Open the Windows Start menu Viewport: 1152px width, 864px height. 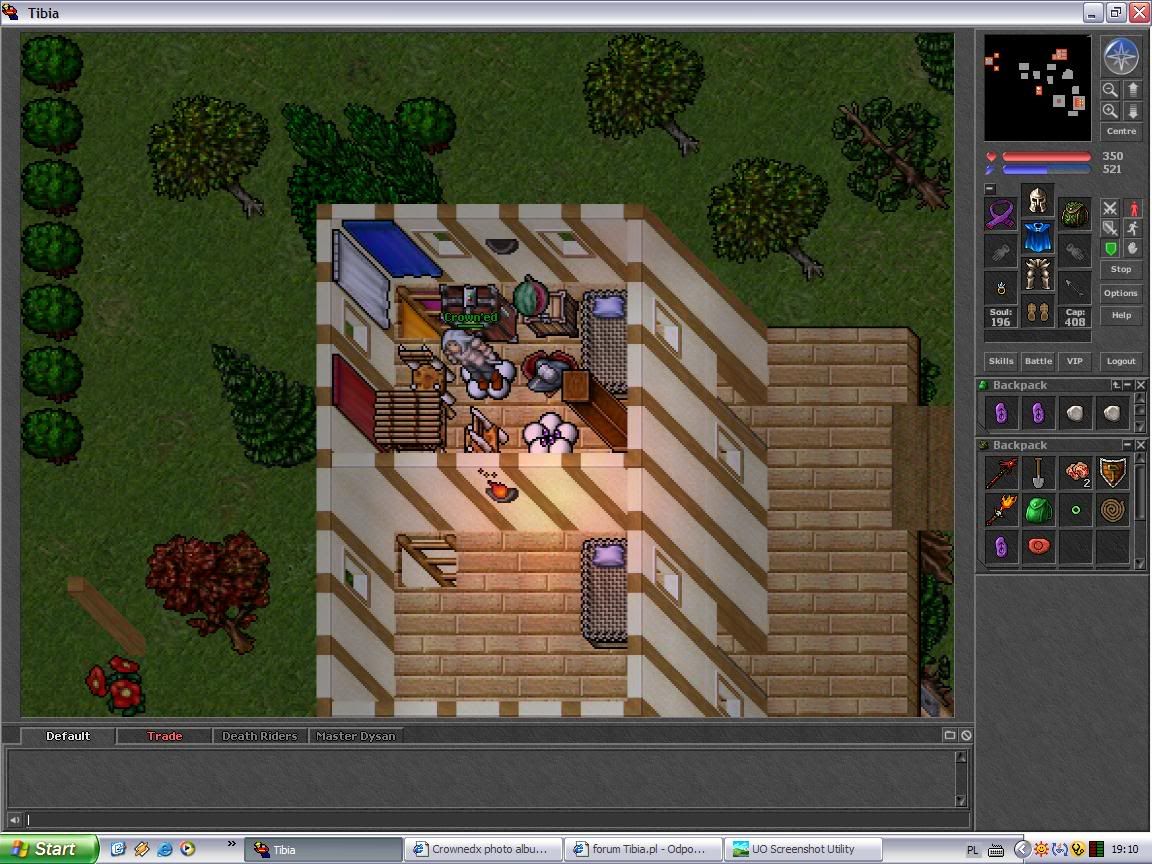pyautogui.click(x=48, y=849)
